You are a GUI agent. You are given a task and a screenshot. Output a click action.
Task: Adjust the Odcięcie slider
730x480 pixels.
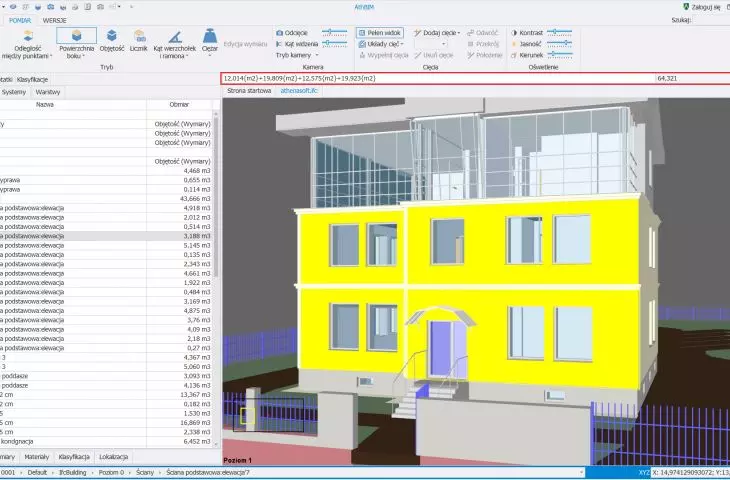pyautogui.click(x=334, y=32)
